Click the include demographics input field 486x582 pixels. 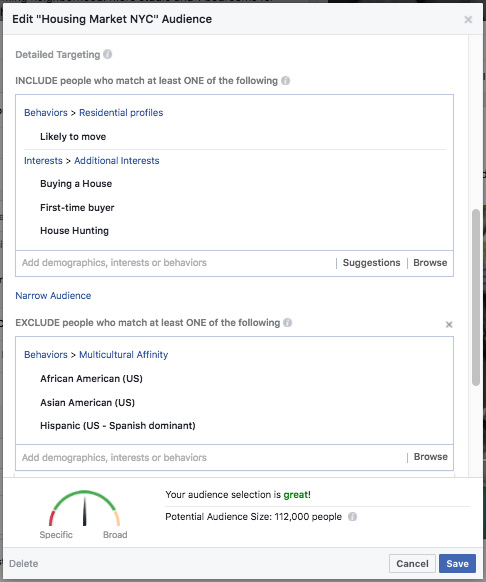pyautogui.click(x=176, y=263)
